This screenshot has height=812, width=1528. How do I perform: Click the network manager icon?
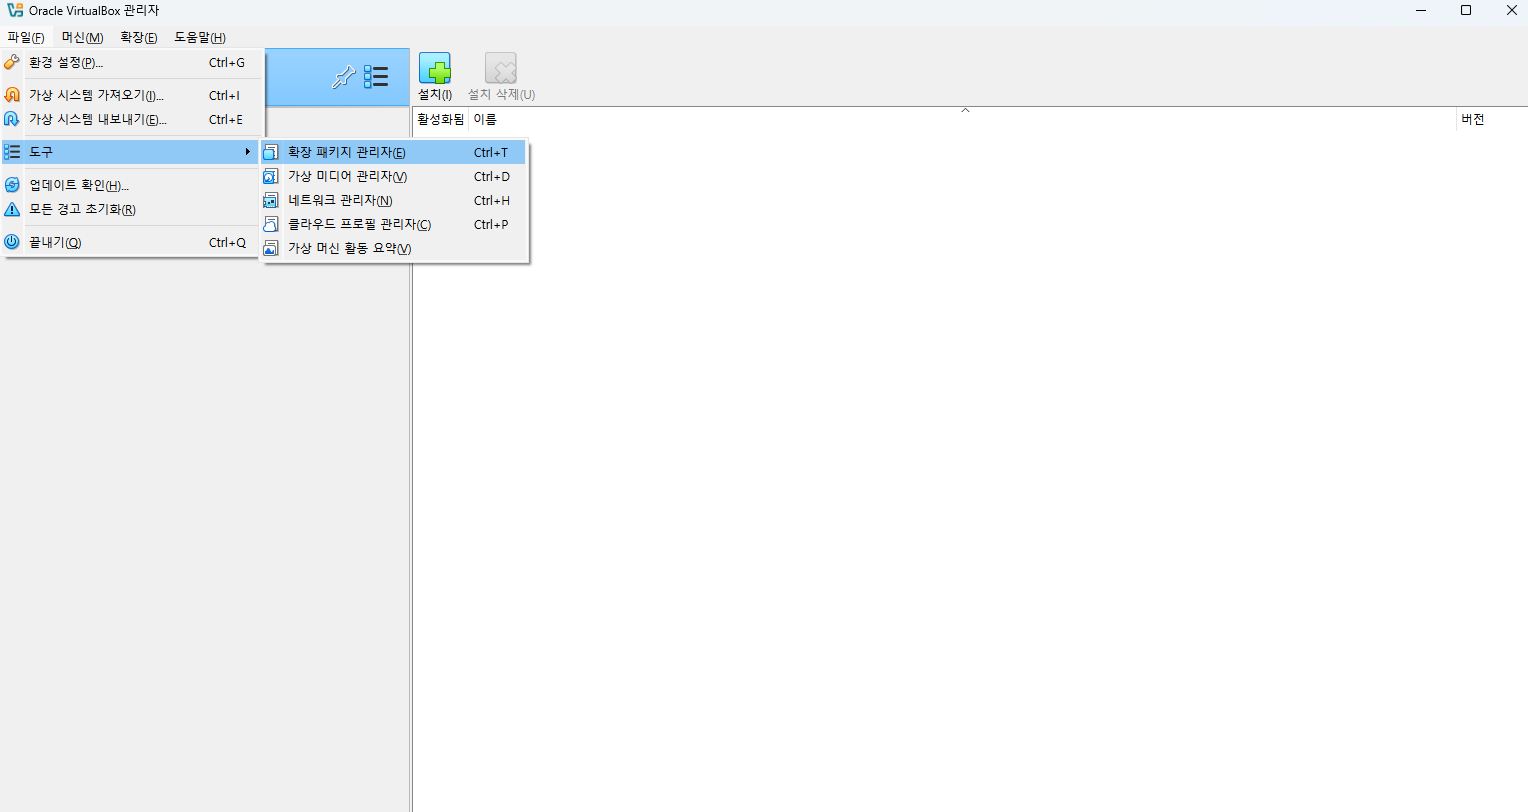tap(270, 200)
